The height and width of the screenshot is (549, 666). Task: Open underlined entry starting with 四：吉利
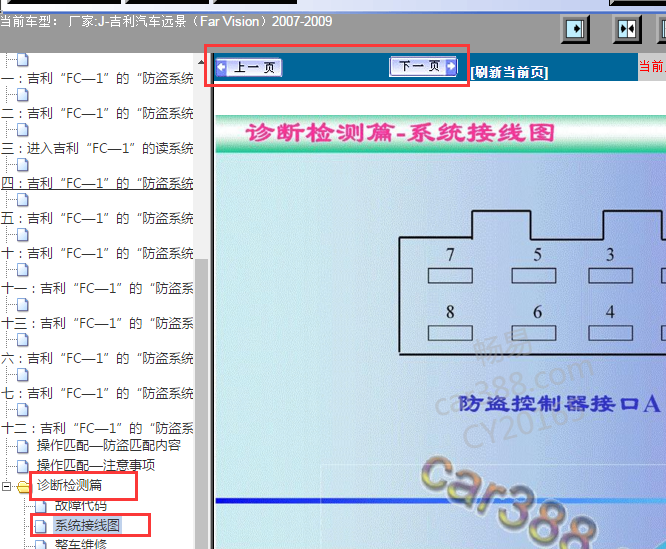pos(97,183)
